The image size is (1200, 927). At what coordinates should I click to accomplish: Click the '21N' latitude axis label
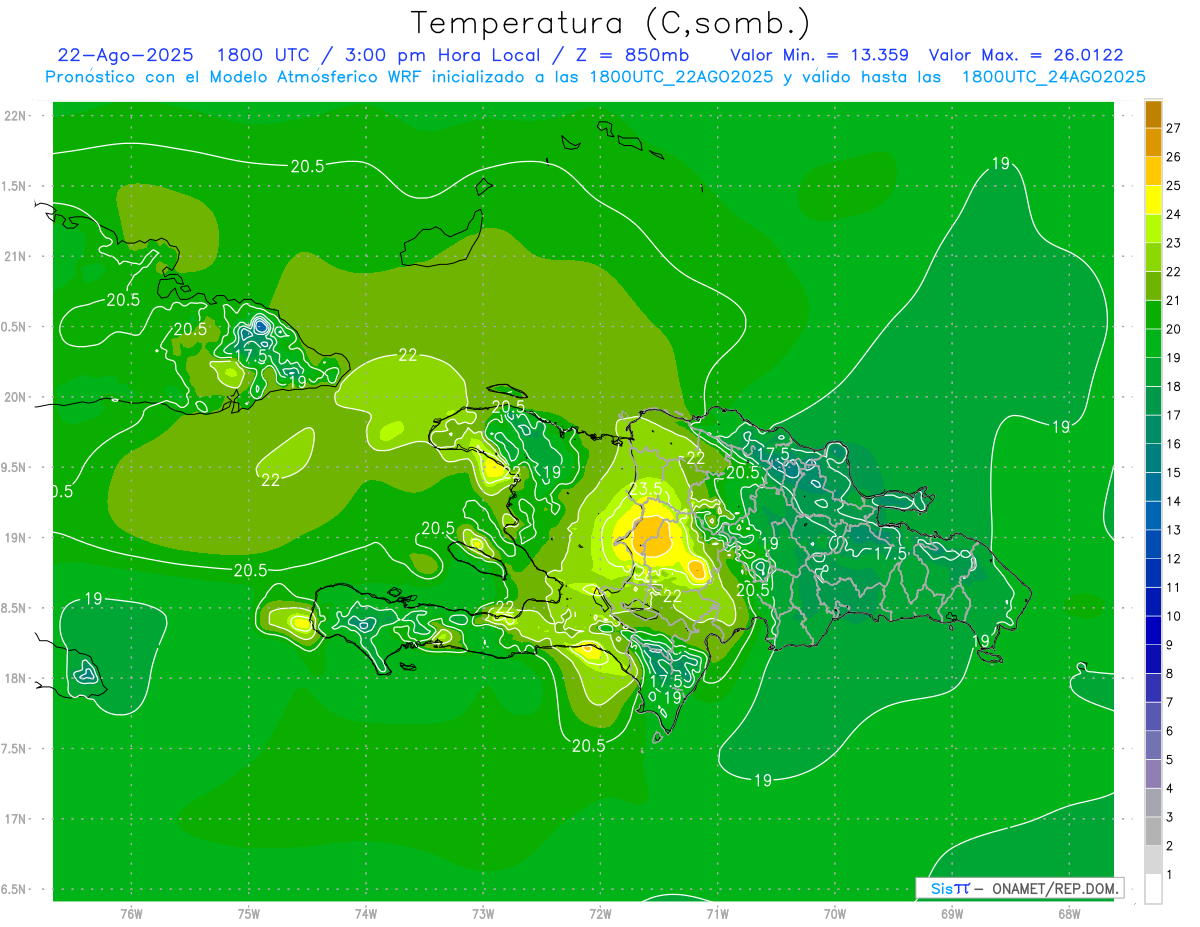pos(15,256)
